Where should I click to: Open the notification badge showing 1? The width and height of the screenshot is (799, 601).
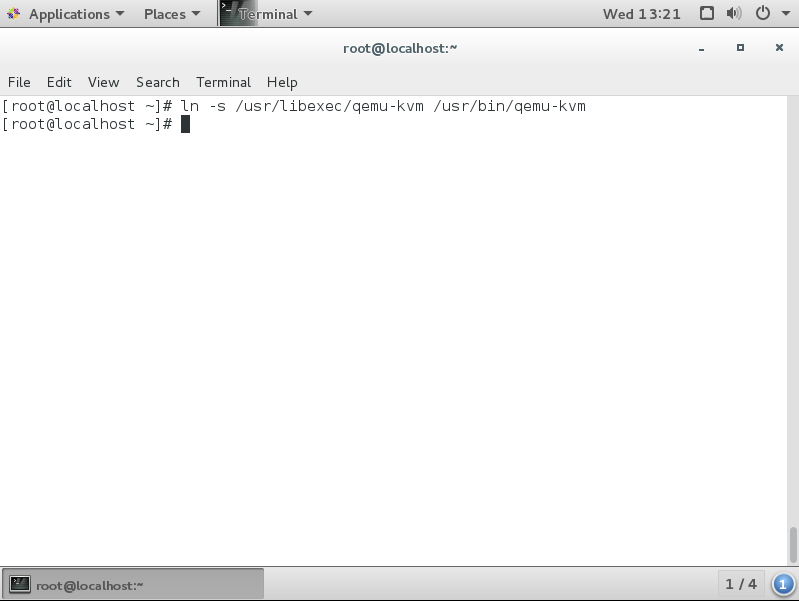pyautogui.click(x=783, y=584)
